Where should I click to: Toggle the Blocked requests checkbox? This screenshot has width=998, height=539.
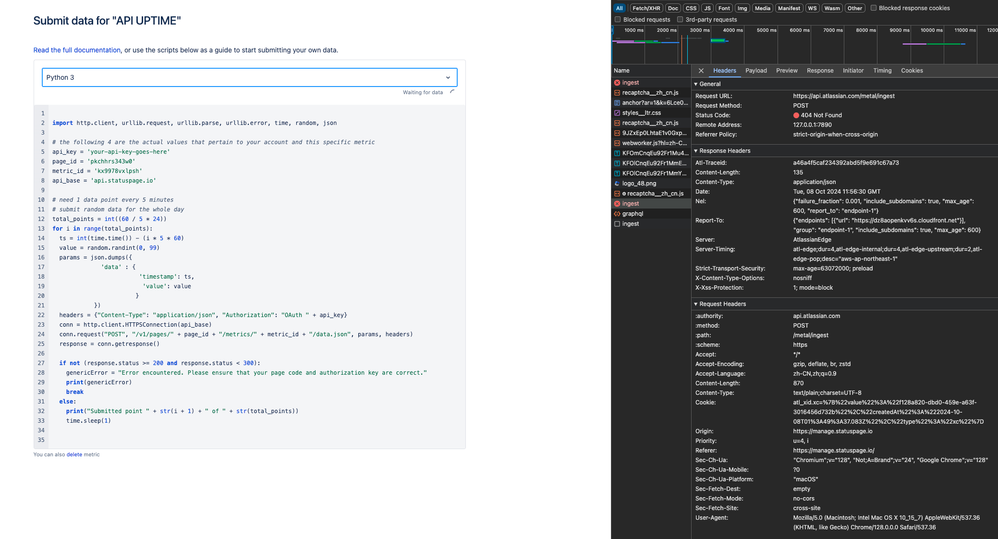pos(617,20)
